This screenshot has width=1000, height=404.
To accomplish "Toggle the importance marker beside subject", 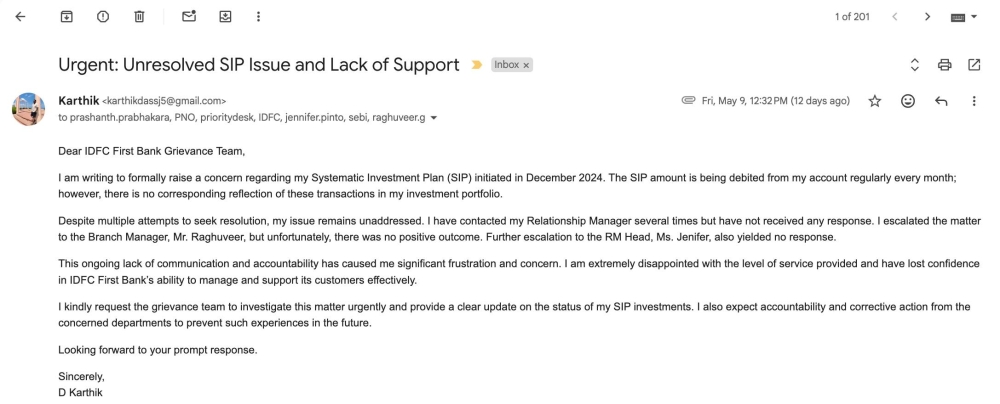I will pyautogui.click(x=477, y=65).
